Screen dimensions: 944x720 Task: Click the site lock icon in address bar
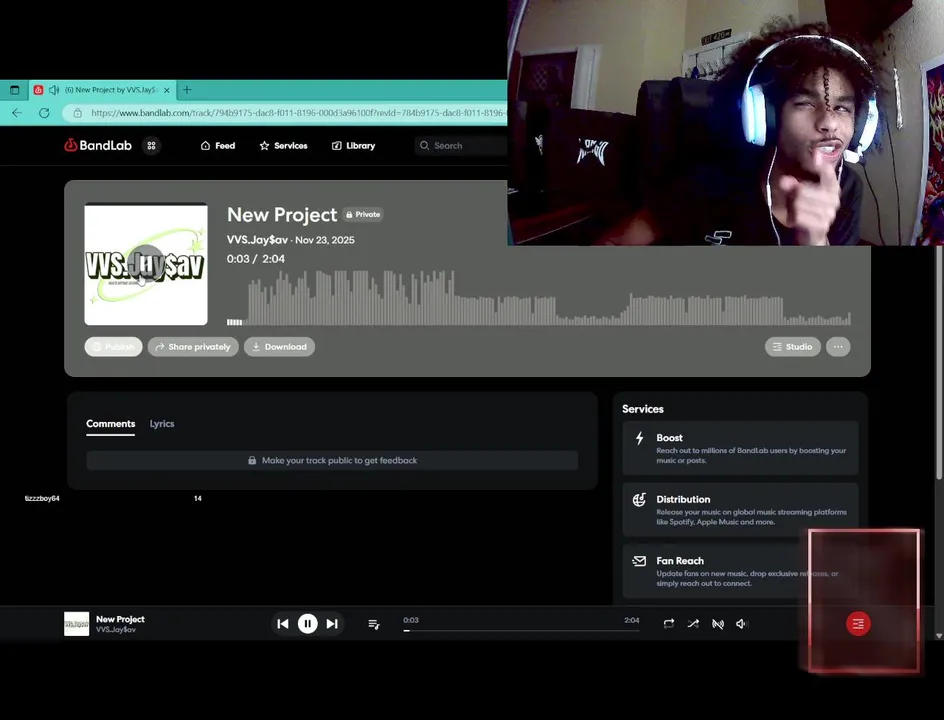(78, 113)
